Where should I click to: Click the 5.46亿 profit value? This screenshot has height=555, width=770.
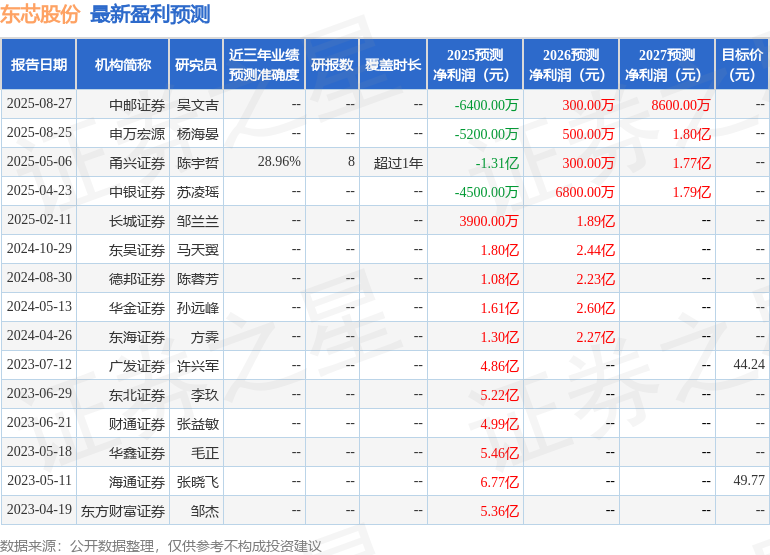tap(499, 453)
